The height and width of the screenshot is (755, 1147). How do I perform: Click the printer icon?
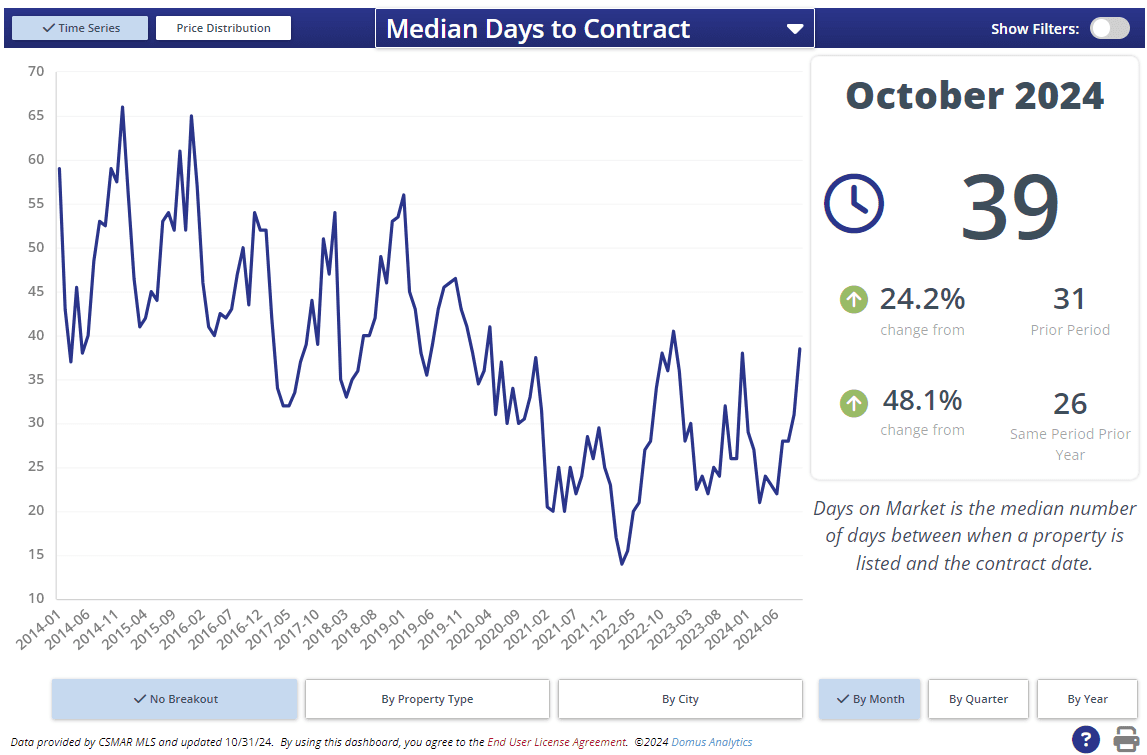click(1126, 739)
